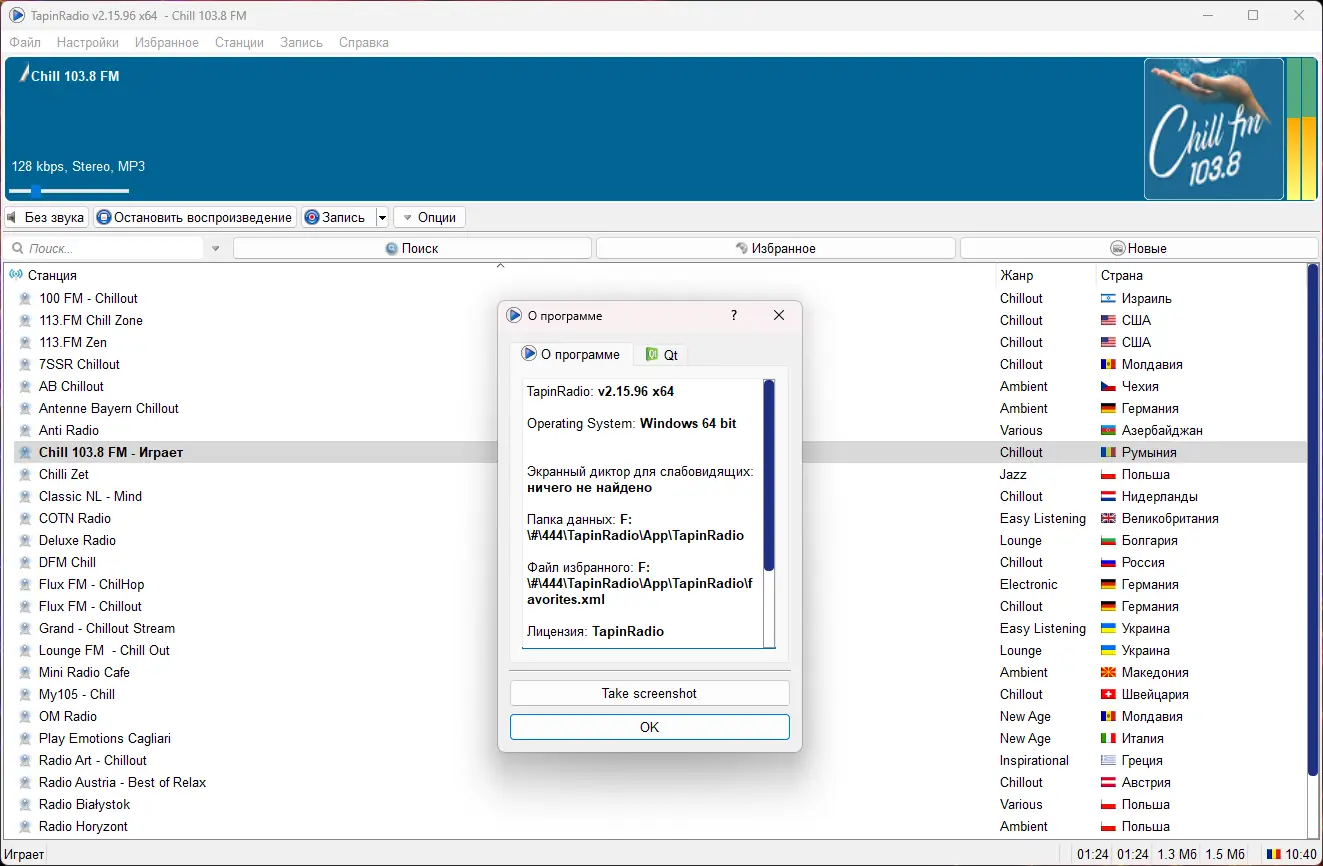Click the Italian flag beside Италия

[x=1108, y=738]
